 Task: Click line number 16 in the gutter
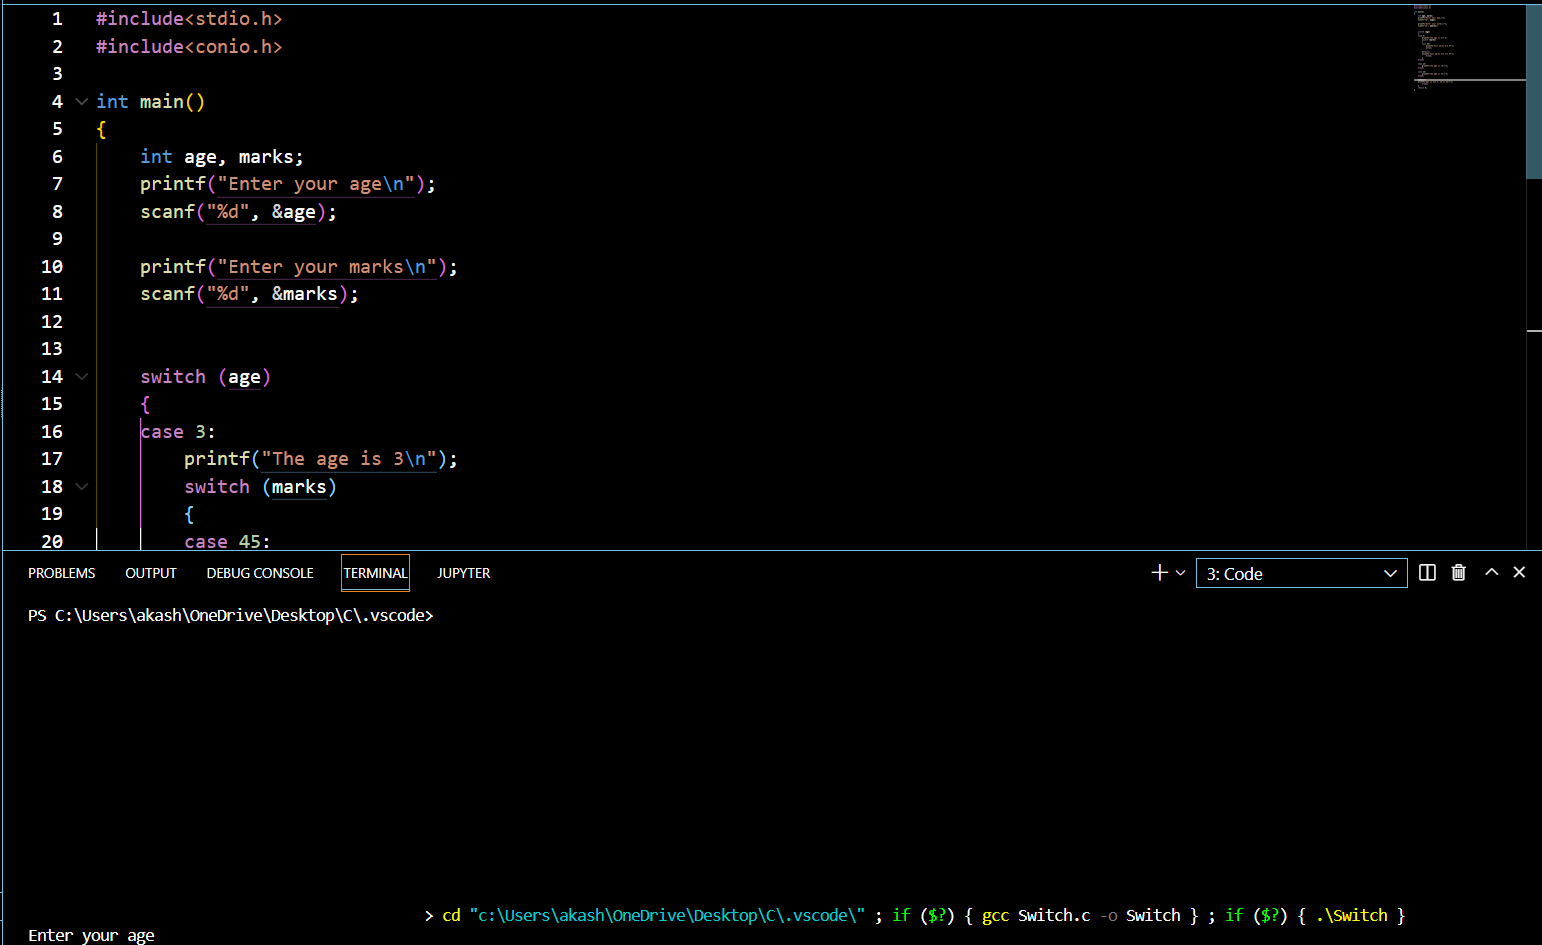pyautogui.click(x=52, y=432)
